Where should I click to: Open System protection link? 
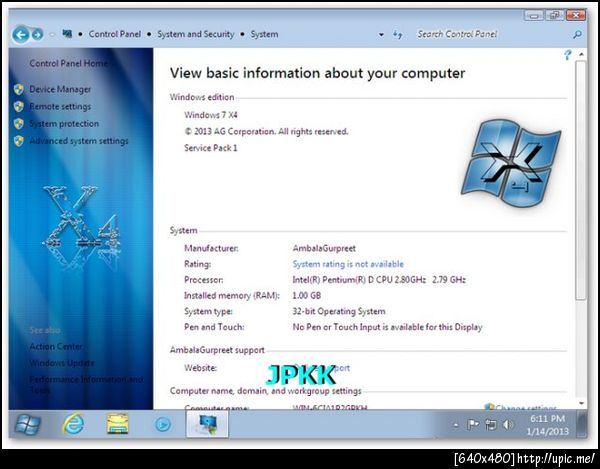[64, 124]
